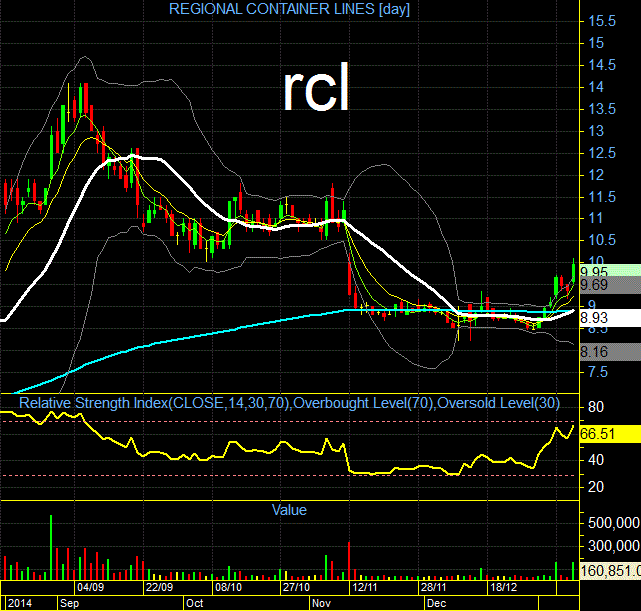The width and height of the screenshot is (641, 611).
Task: Click the 11 price axis tick
Action: pyautogui.click(x=596, y=218)
